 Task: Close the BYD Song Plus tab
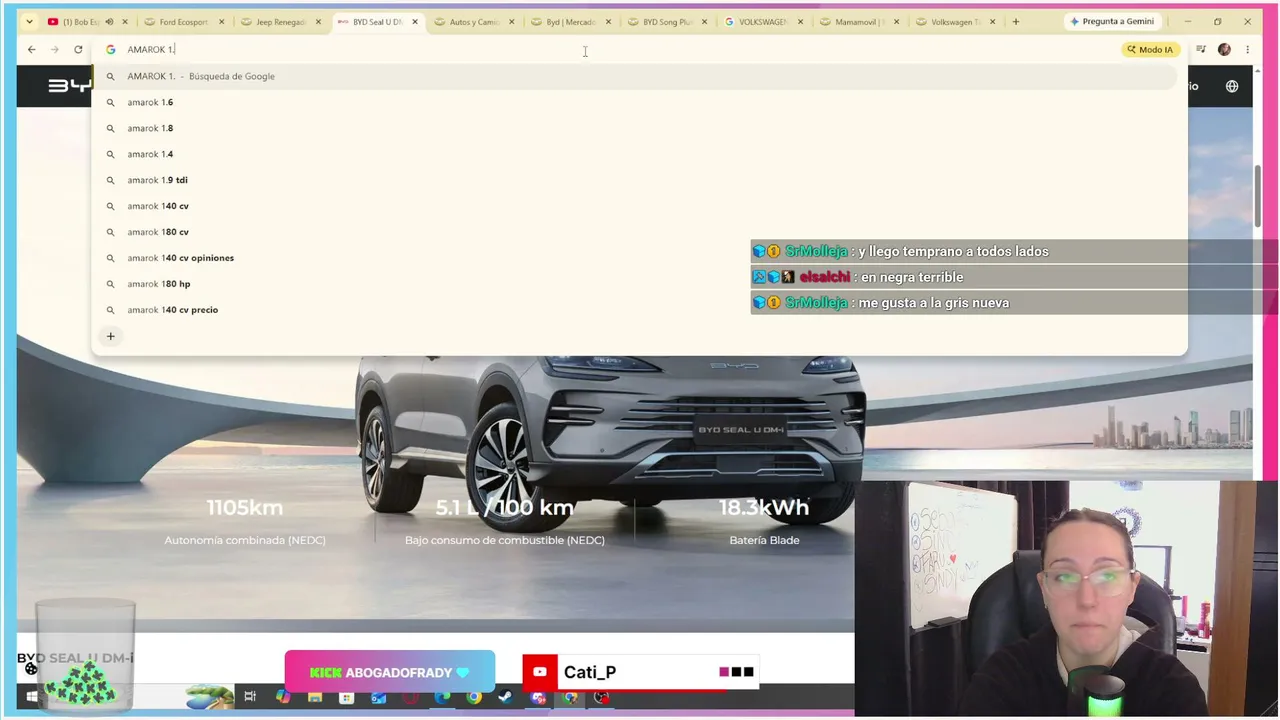pyautogui.click(x=705, y=22)
